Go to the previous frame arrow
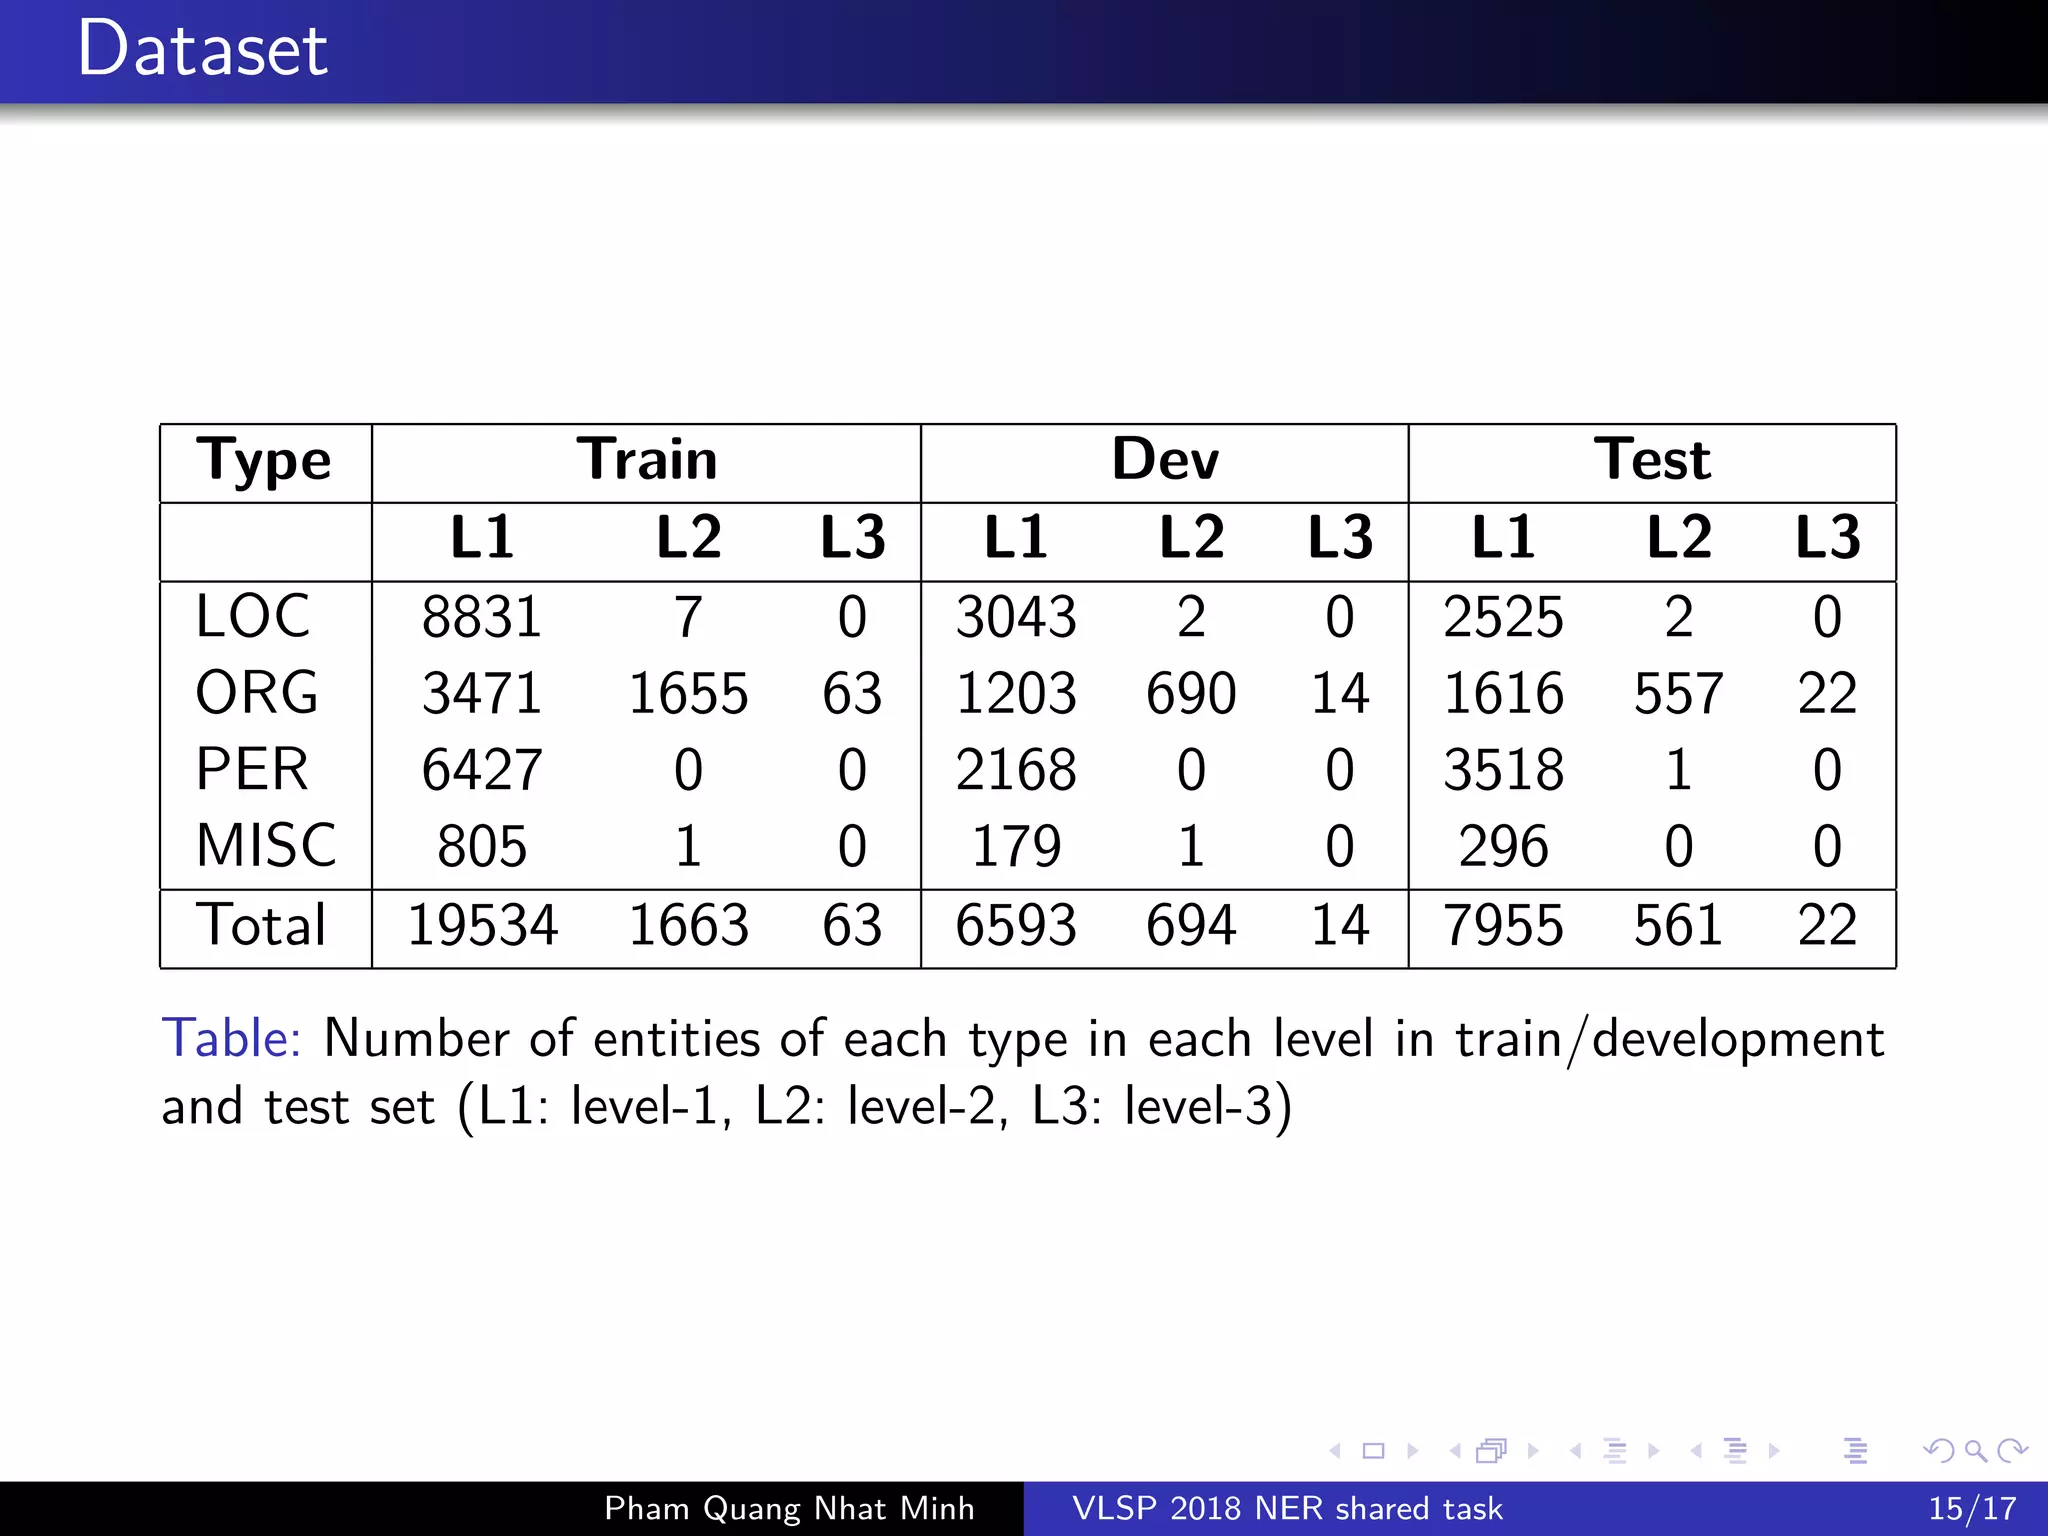This screenshot has height=1536, width=2048. [x=1455, y=1451]
